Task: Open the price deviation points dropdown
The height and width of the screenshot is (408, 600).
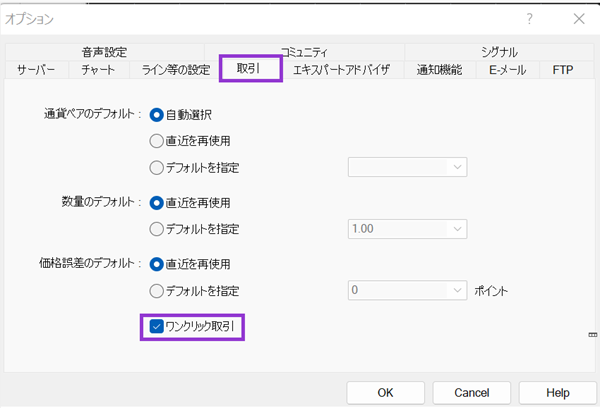Action: pos(408,290)
